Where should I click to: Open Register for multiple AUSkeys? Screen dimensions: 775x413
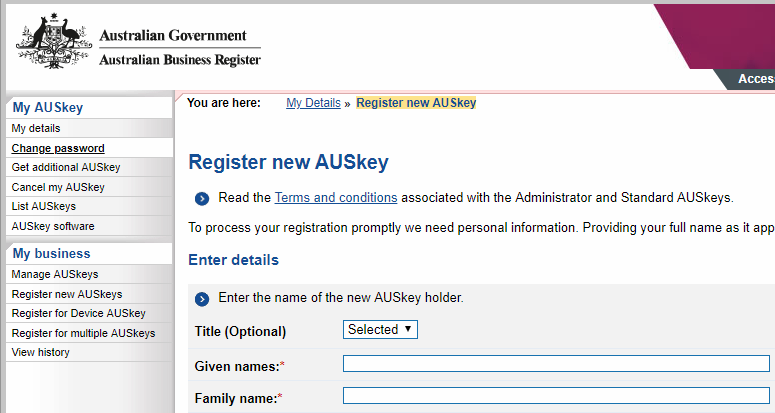[83, 333]
